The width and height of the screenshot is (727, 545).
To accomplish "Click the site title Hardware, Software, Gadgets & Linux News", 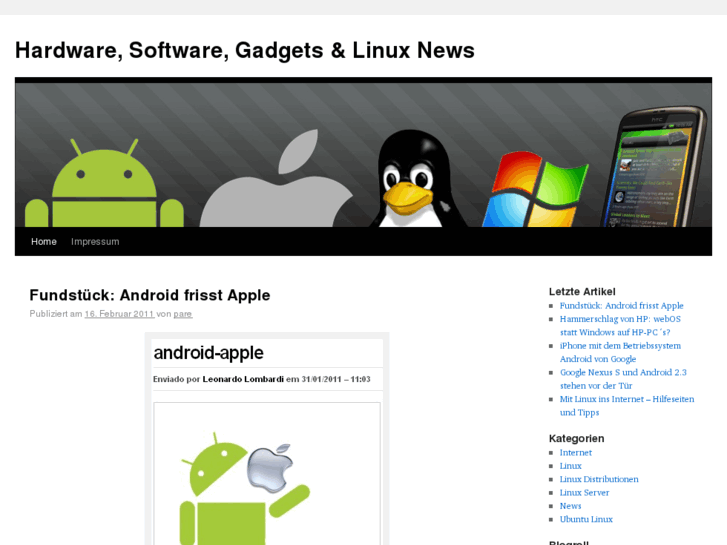I will click(x=245, y=50).
